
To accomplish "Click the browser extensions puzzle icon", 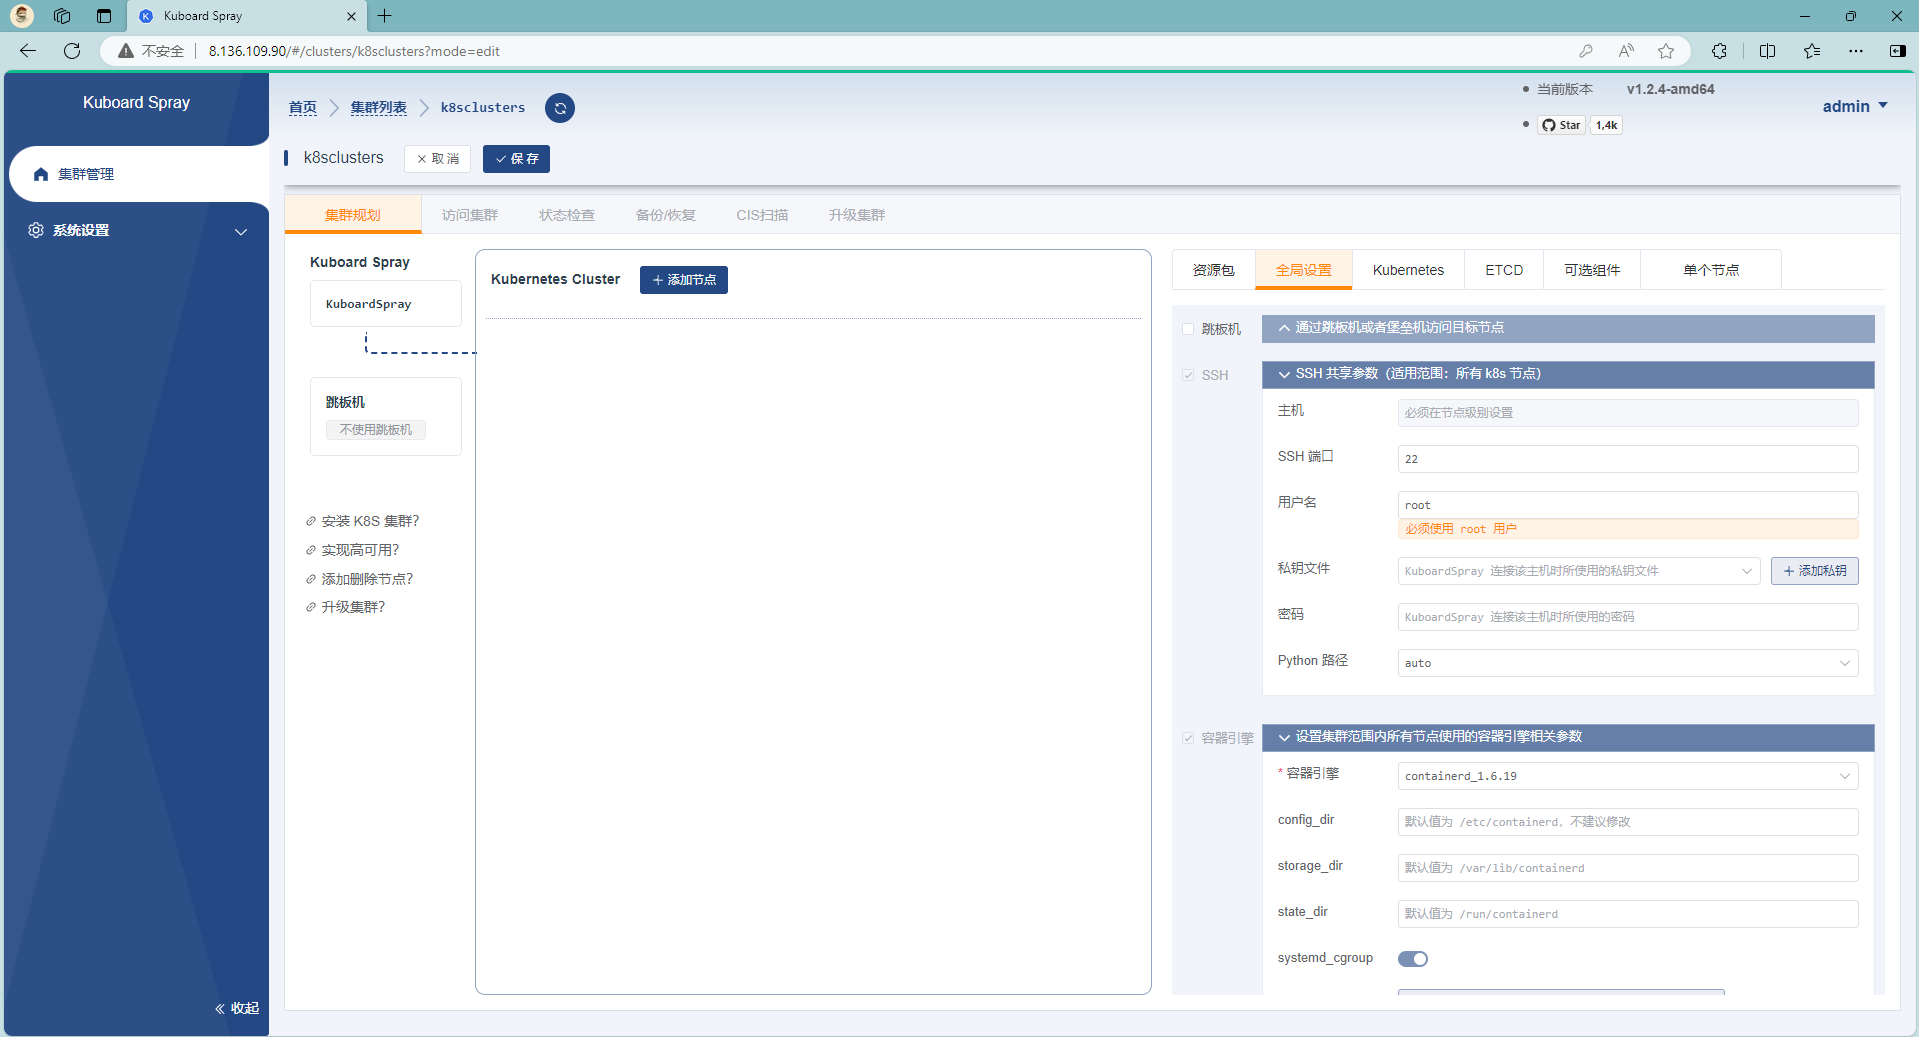I will tap(1719, 51).
